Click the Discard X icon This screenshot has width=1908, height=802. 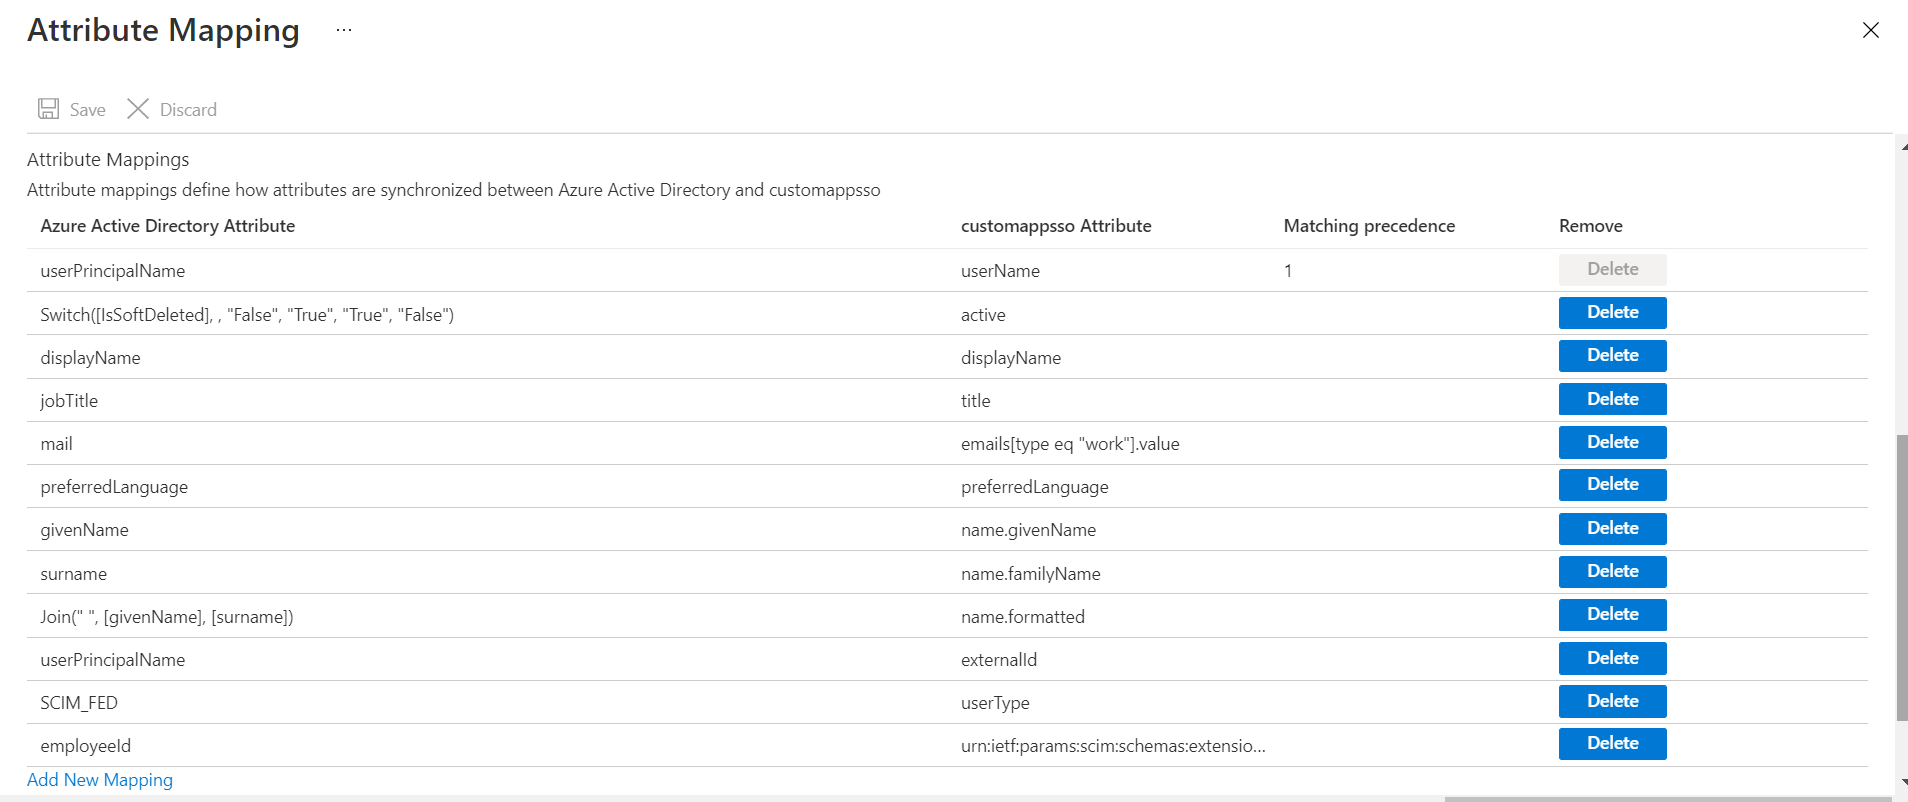[138, 109]
